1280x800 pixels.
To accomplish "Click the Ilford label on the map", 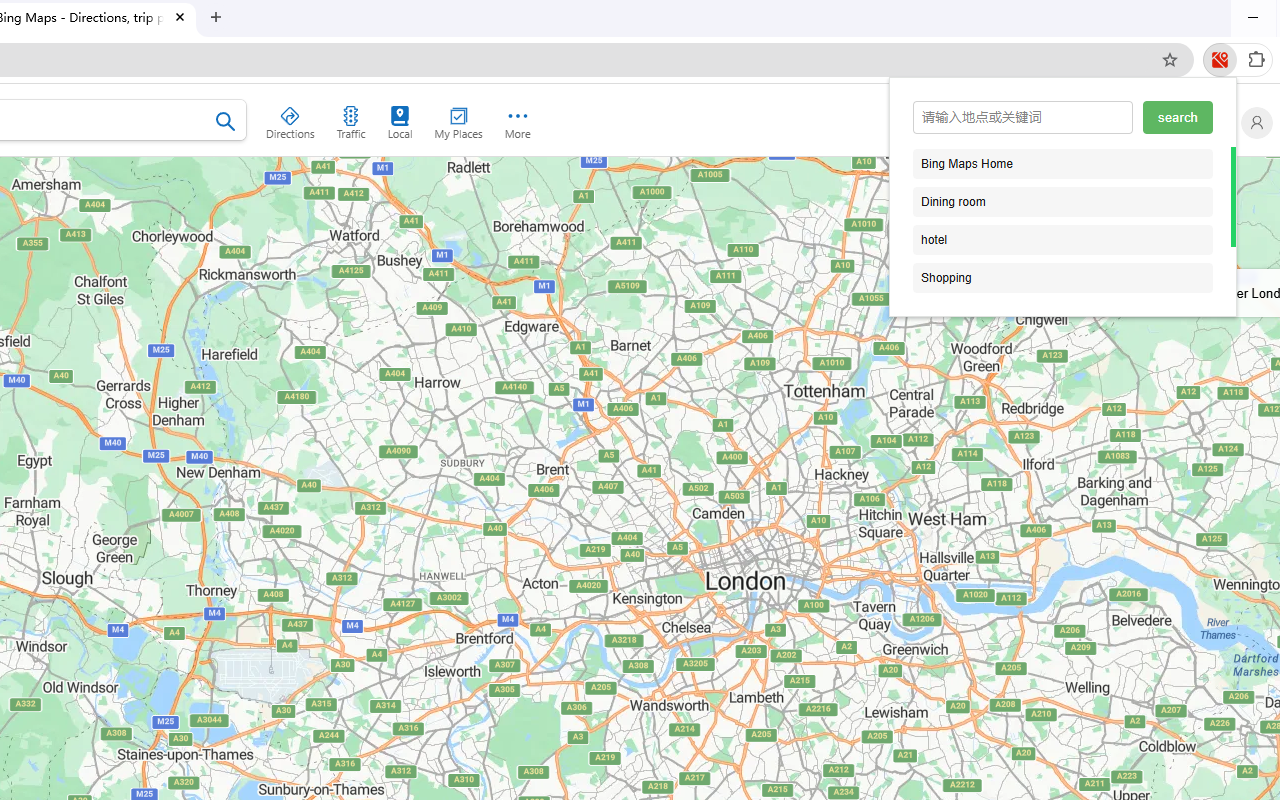I will 1038,464.
